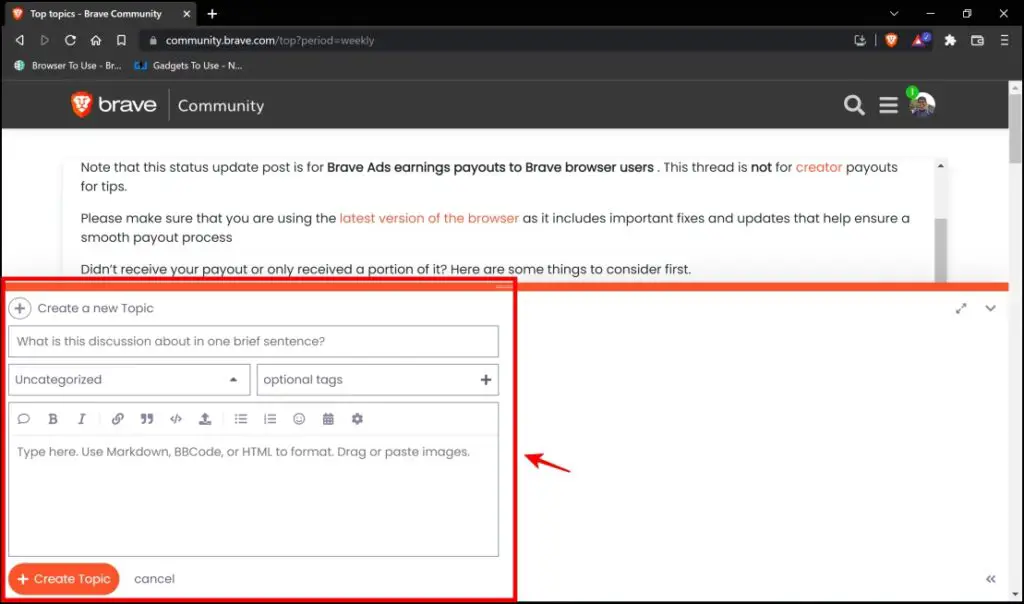Open the extensions puzzle icon

(950, 40)
